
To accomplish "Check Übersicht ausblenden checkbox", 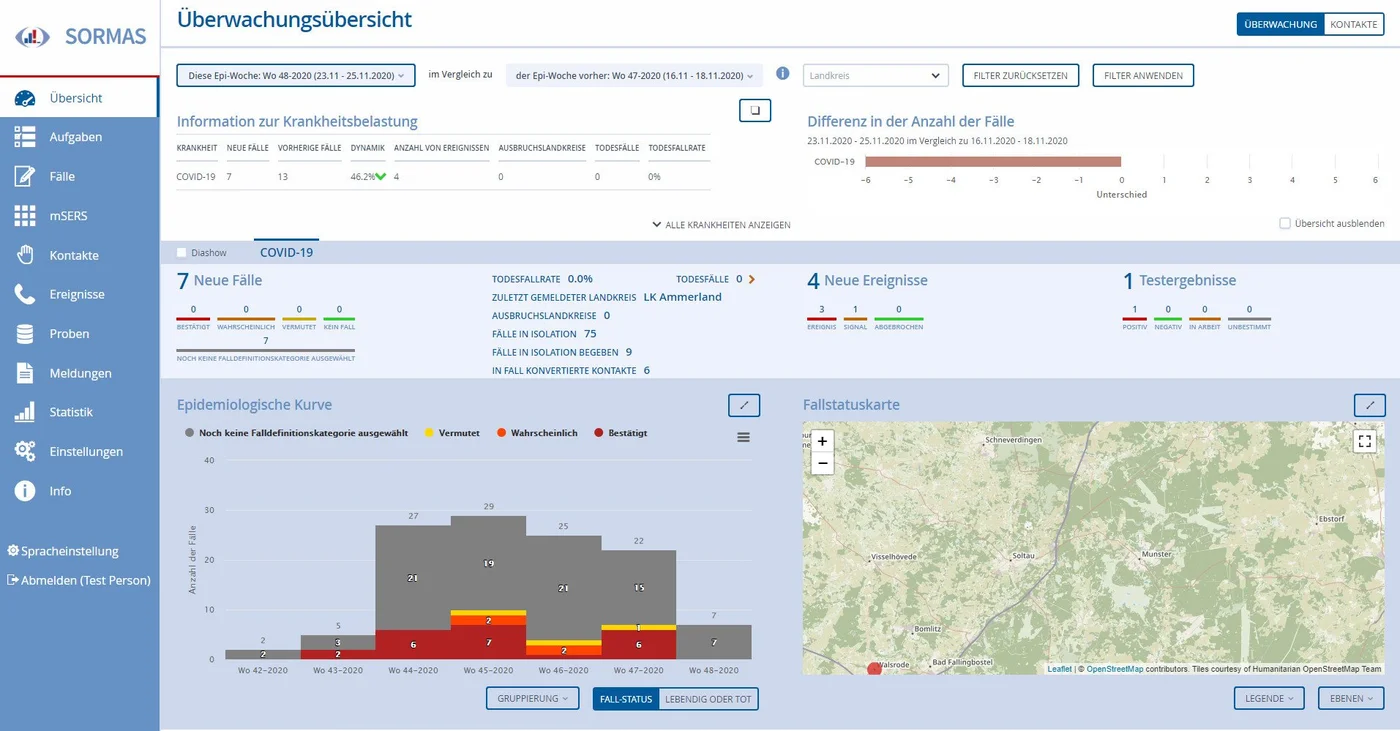I will [x=1285, y=223].
